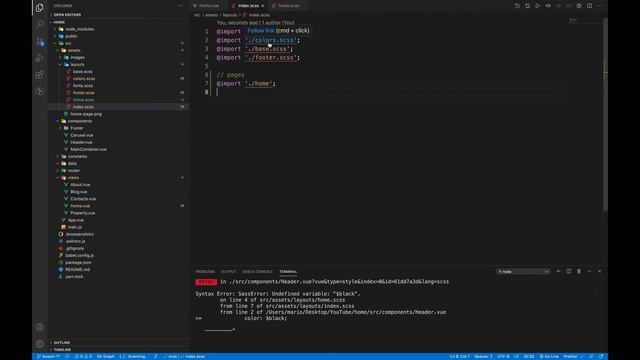Screen dimensions: 640x360
Task: Open the DEBUG CONSOLE panel tab
Action: [257, 271]
